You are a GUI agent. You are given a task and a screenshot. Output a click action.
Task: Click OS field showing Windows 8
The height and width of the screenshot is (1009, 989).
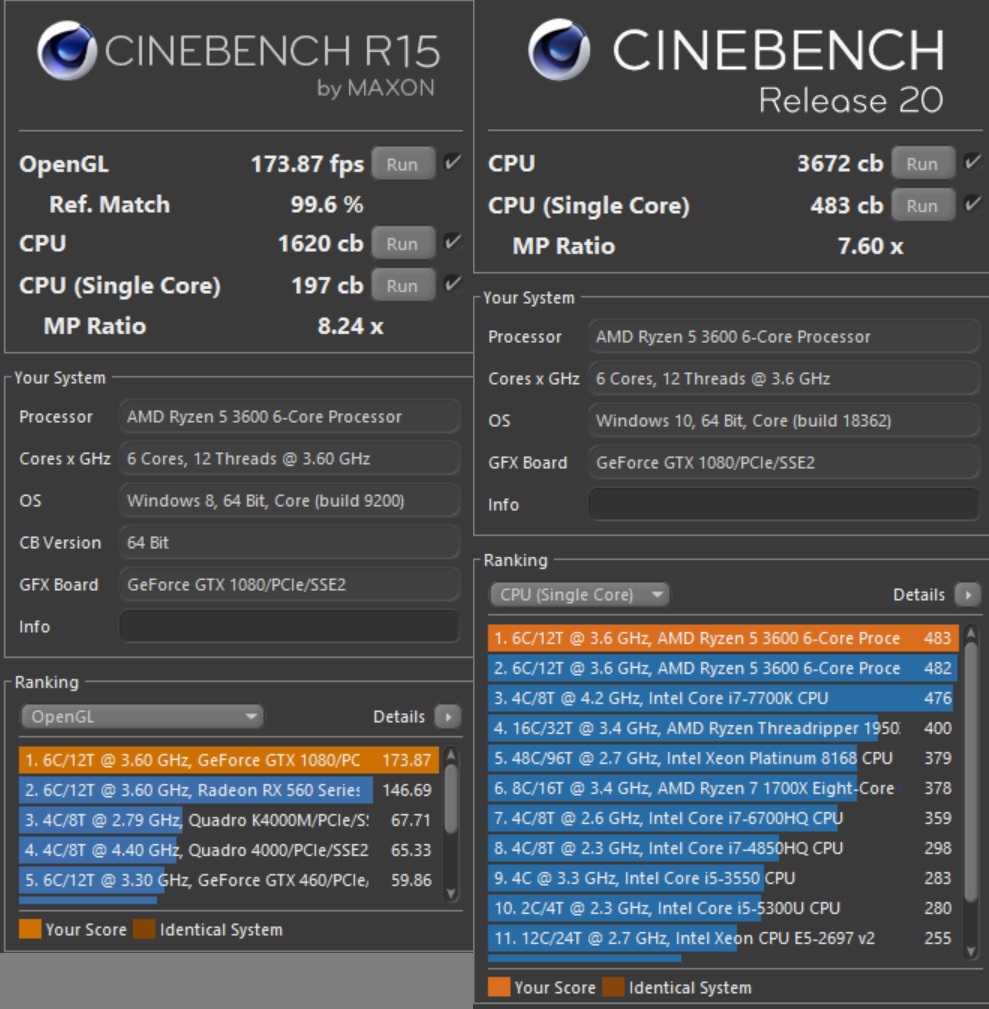click(290, 501)
